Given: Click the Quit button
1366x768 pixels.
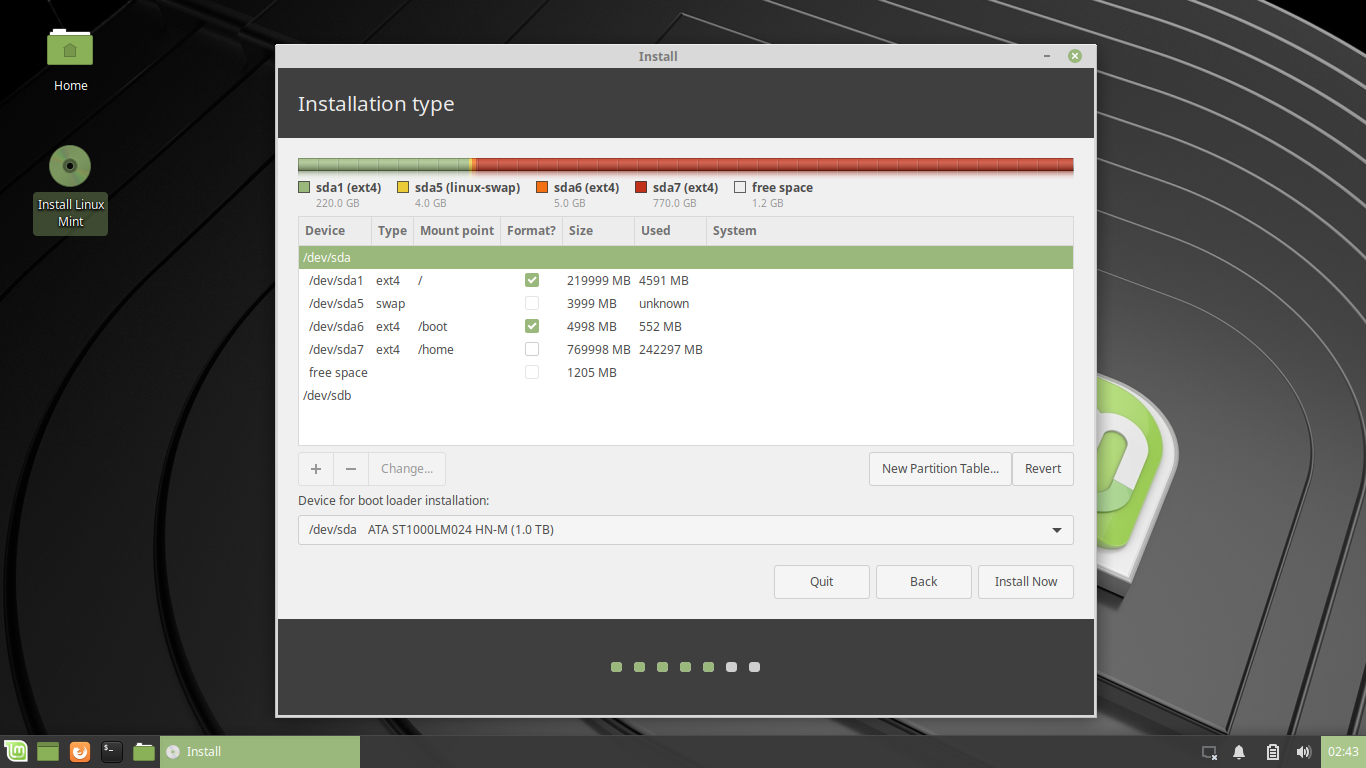Looking at the screenshot, I should tap(822, 582).
